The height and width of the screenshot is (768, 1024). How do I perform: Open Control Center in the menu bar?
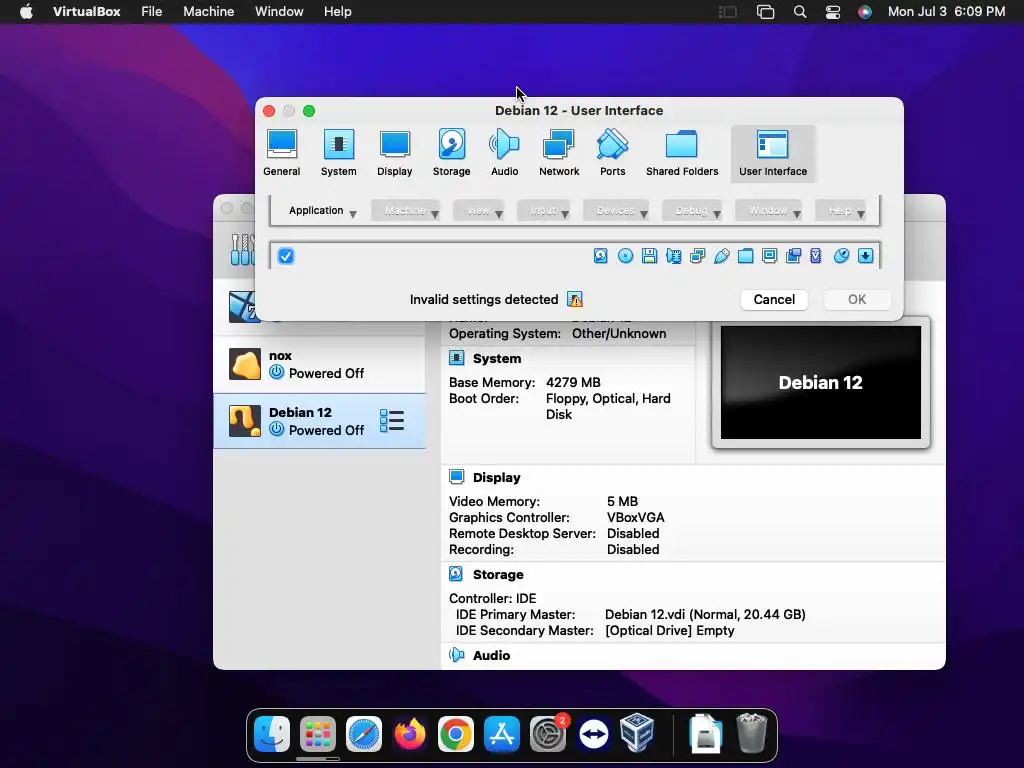click(833, 12)
